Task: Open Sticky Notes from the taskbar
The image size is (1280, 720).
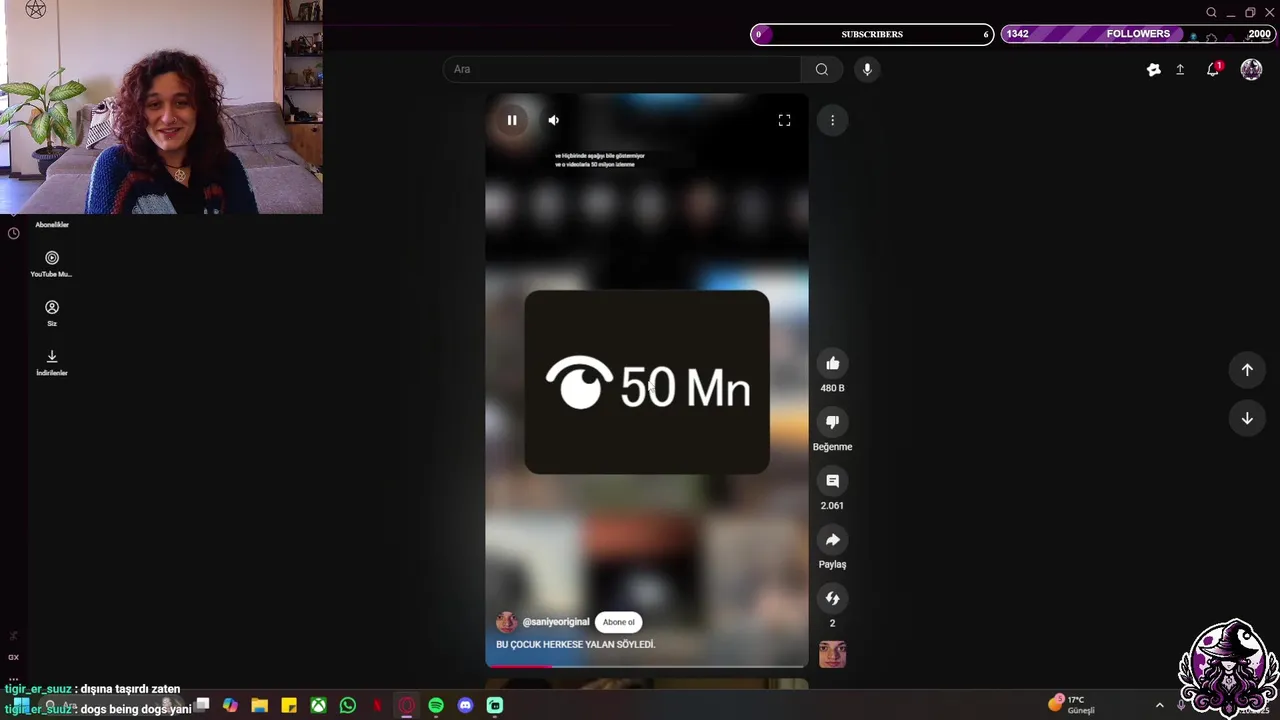Action: click(x=289, y=706)
